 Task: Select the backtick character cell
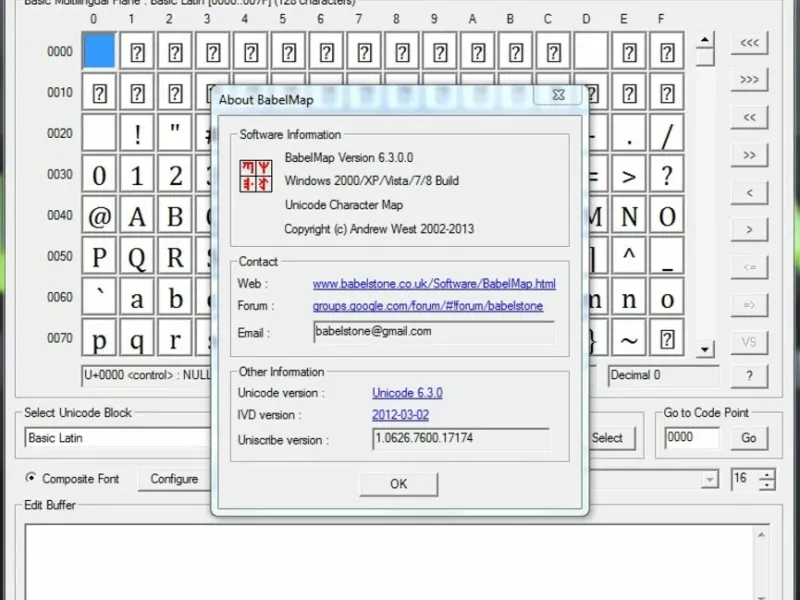pos(99,296)
